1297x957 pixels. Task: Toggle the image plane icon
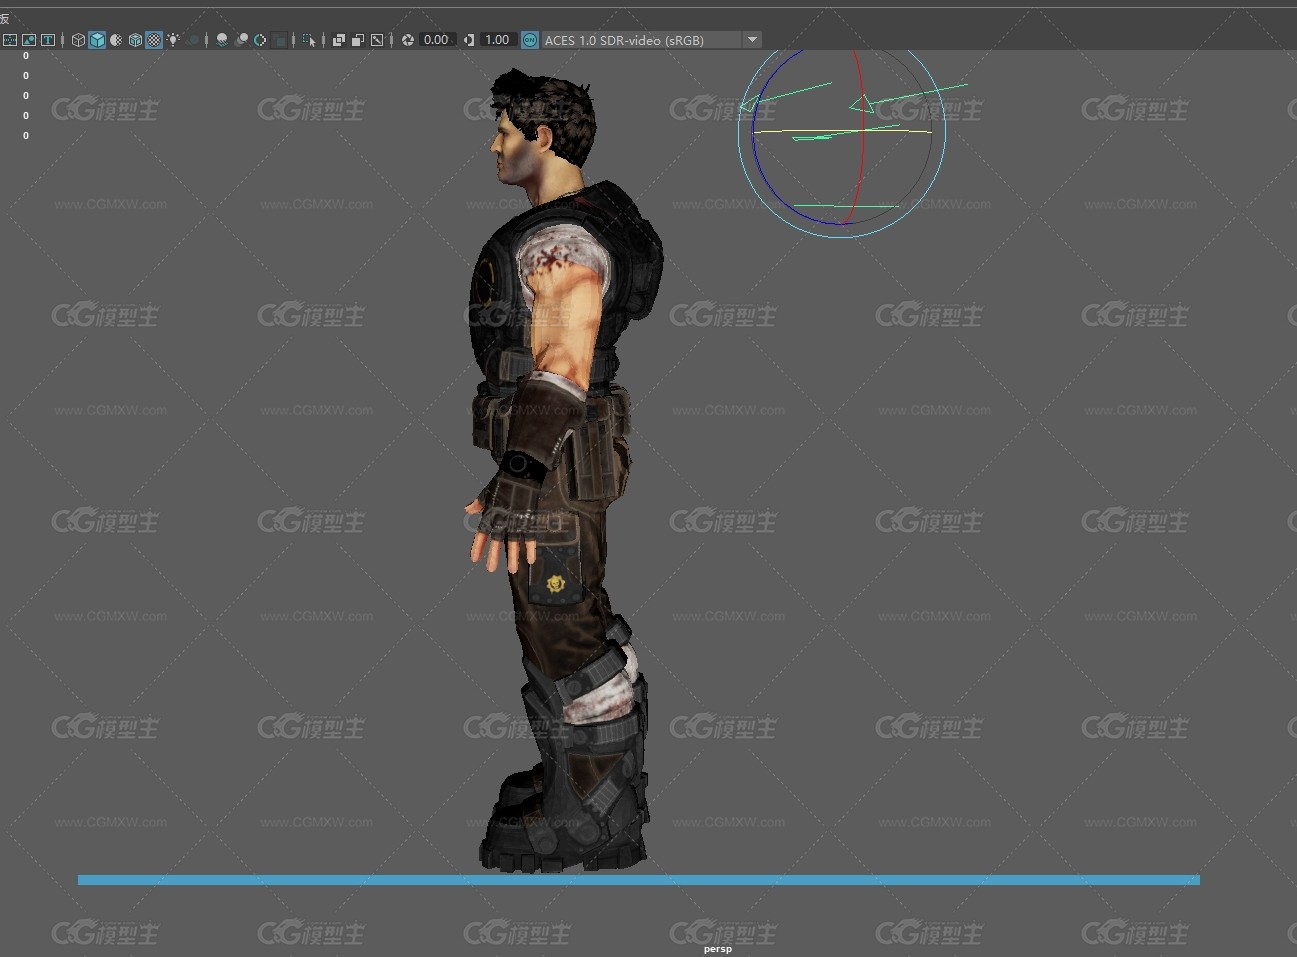click(x=29, y=40)
